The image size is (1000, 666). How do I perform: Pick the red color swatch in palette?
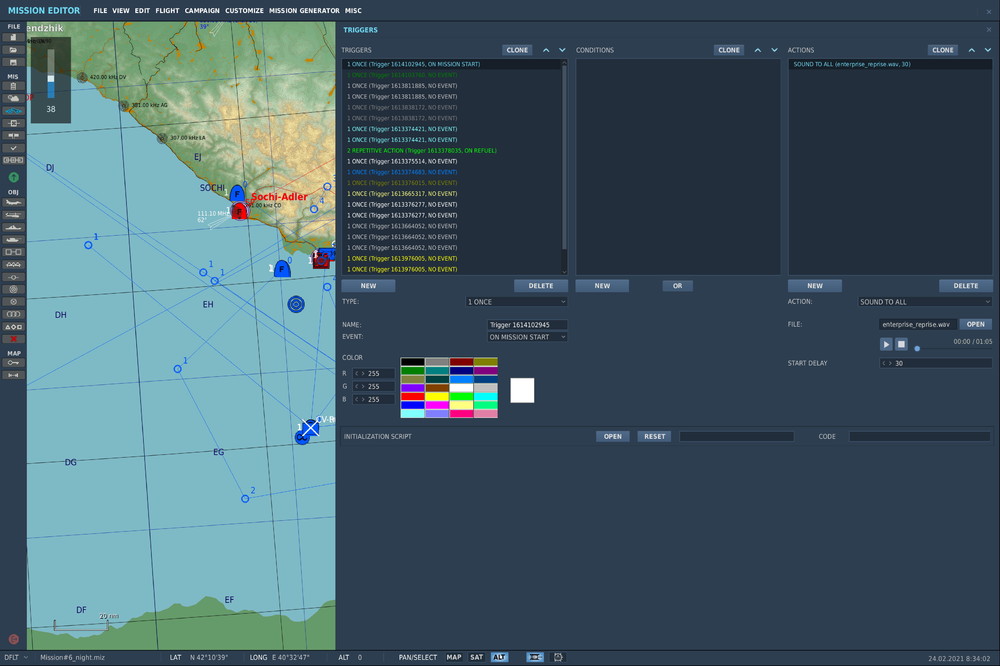[x=410, y=396]
